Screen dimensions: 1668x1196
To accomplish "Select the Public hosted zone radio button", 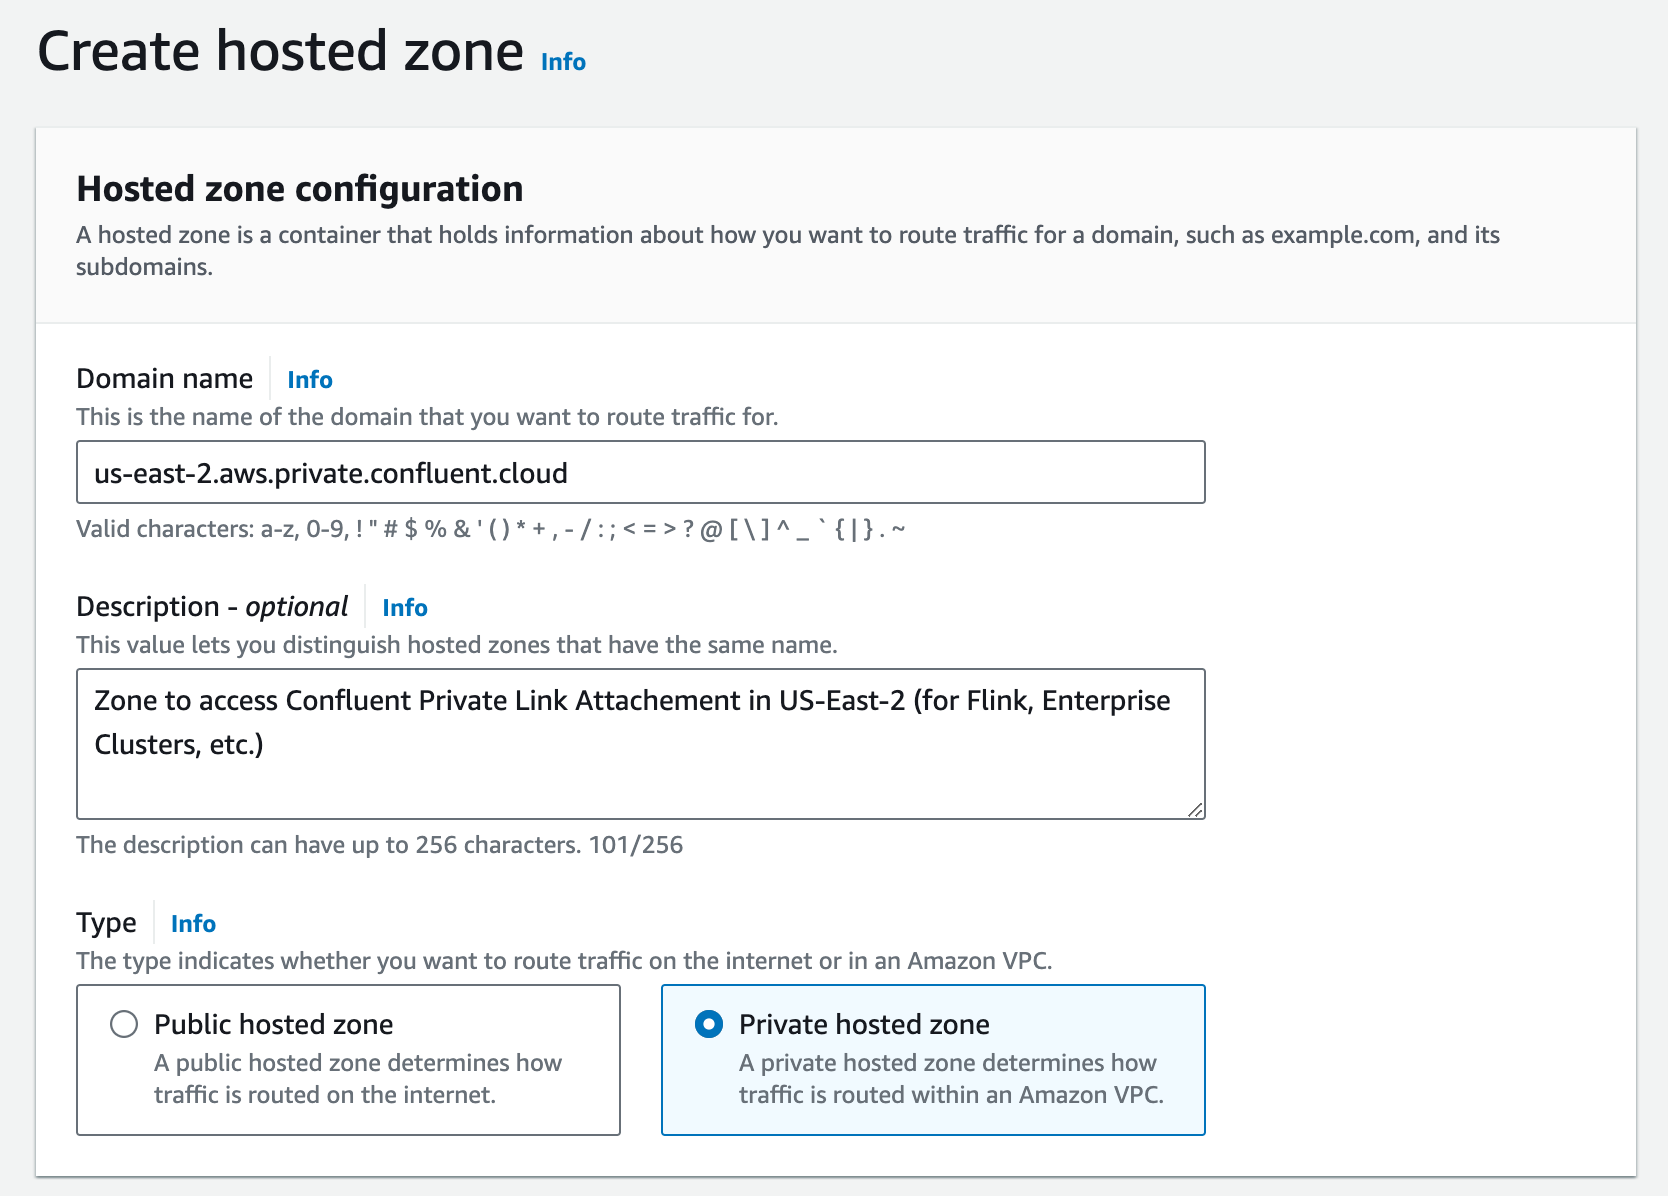I will point(124,1024).
